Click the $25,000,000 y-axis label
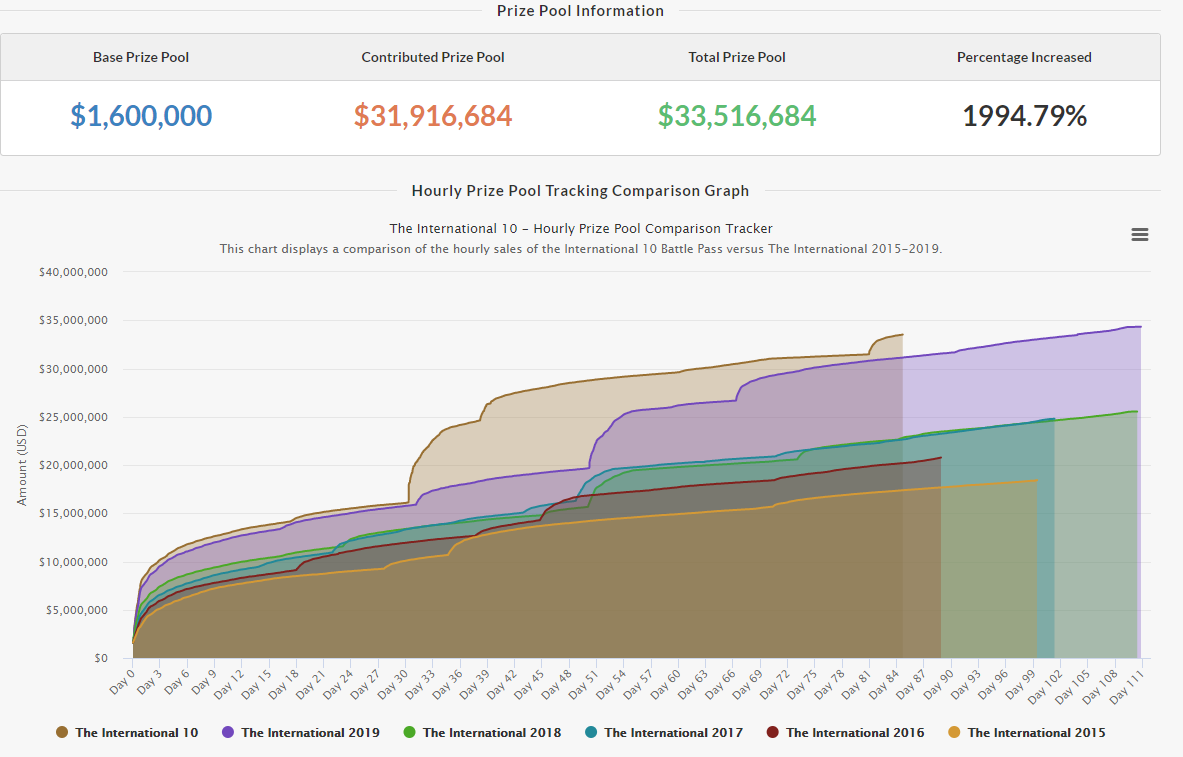The width and height of the screenshot is (1183, 757). pos(73,417)
